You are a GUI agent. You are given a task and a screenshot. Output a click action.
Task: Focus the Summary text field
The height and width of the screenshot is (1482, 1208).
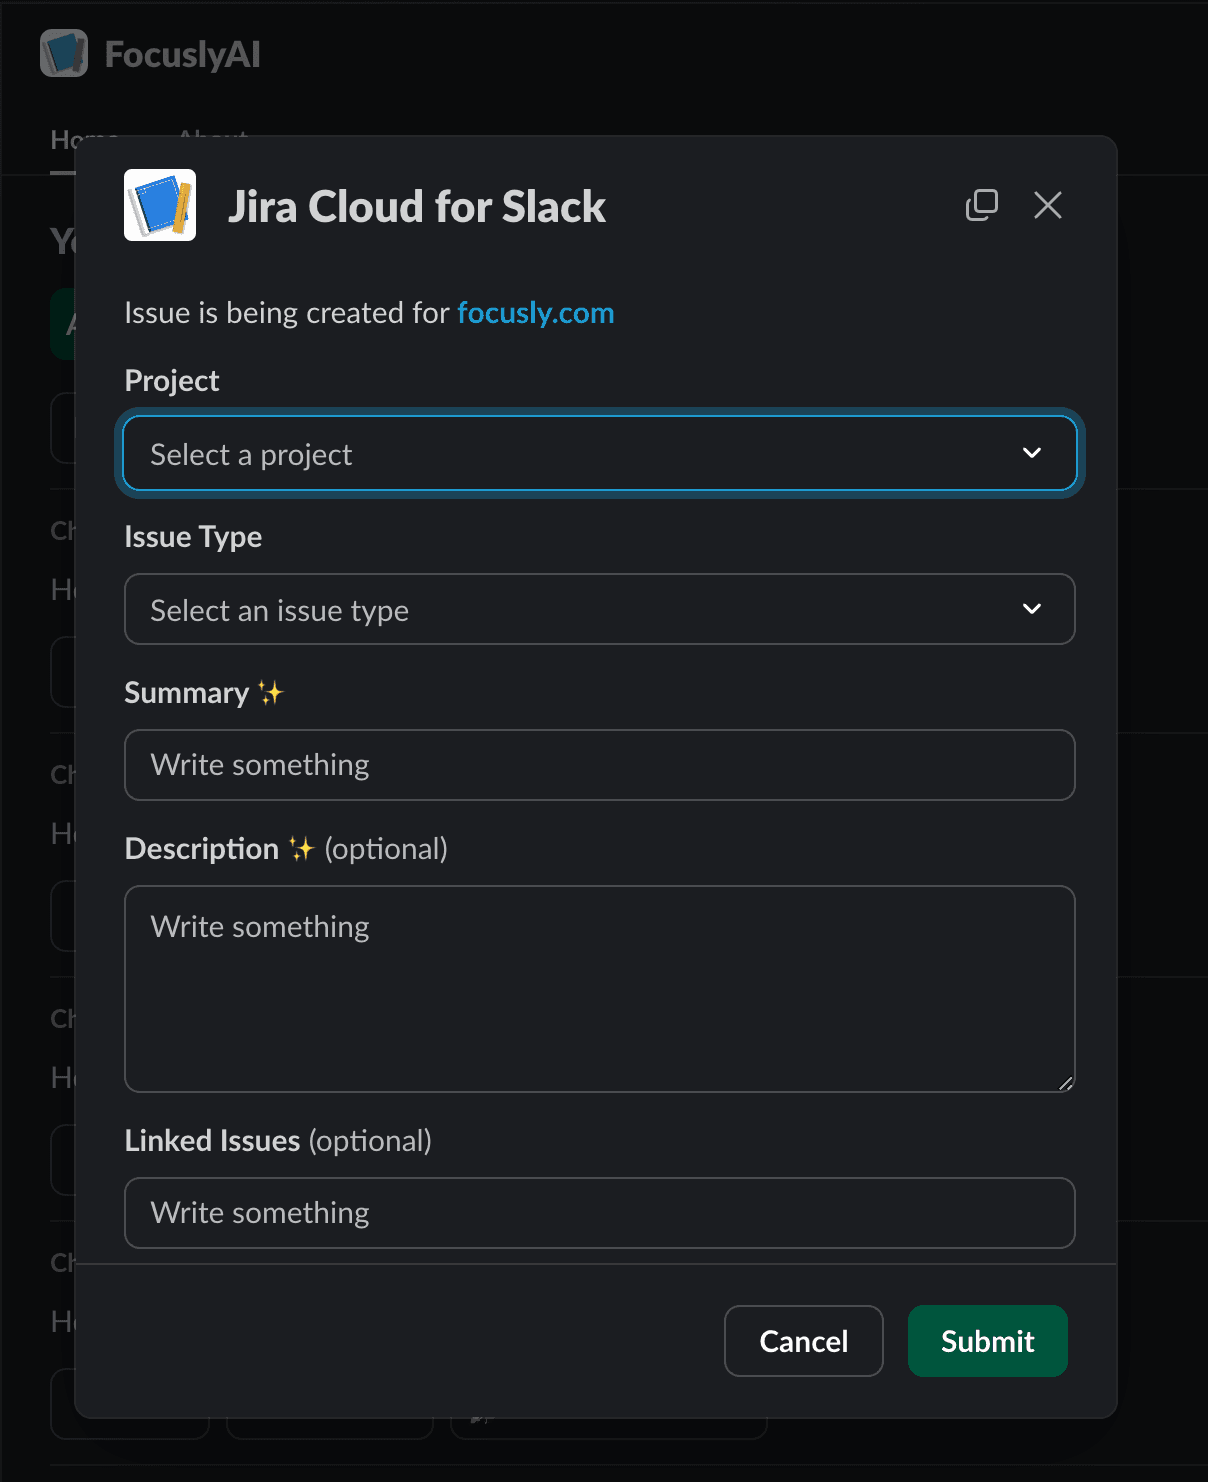(600, 765)
